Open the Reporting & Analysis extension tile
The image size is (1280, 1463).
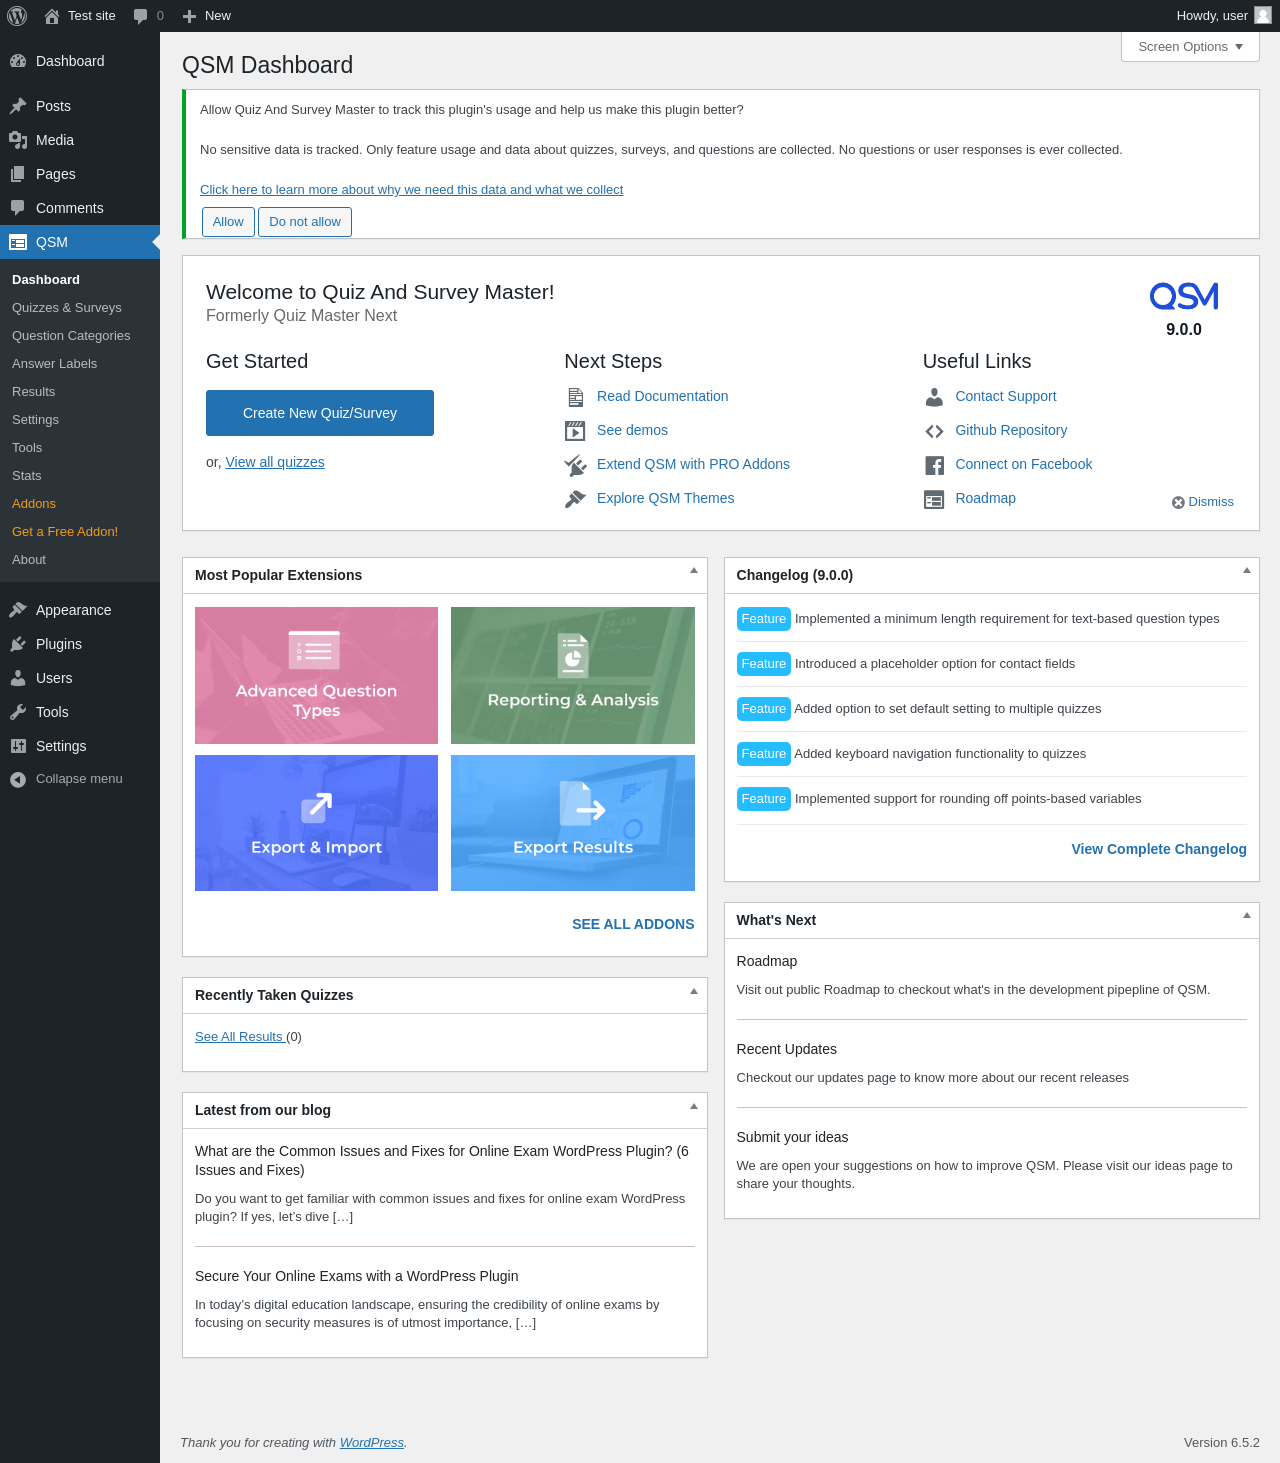pyautogui.click(x=573, y=675)
